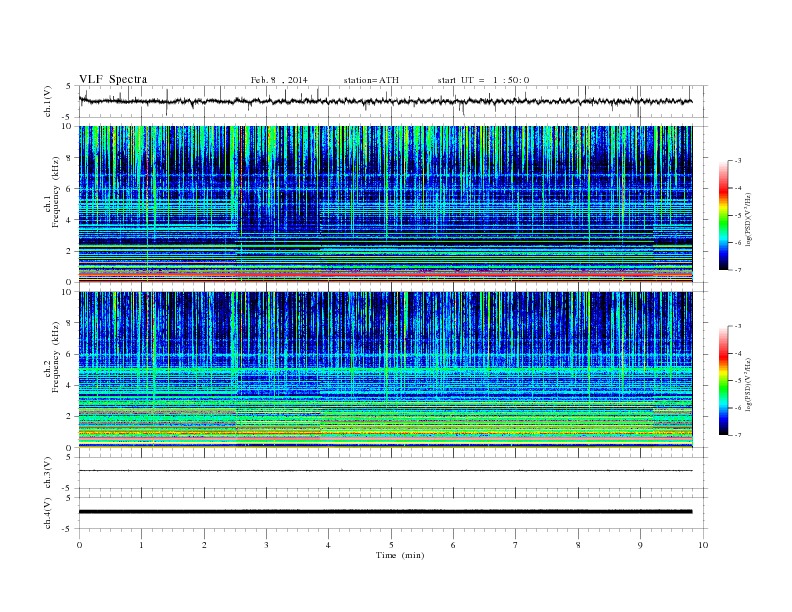Screen dimensions: 792x612
Task: Click the 'VLF Spectra' title text
Action: (113, 79)
